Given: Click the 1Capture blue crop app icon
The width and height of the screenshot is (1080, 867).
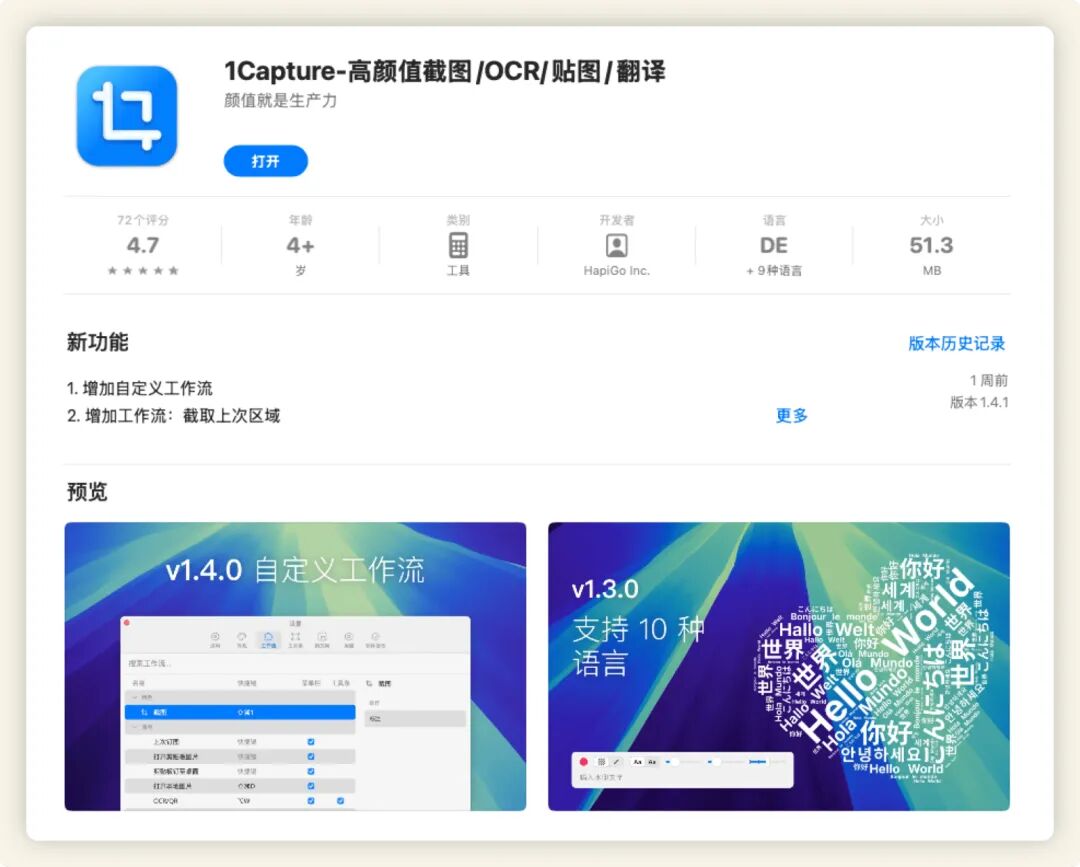Looking at the screenshot, I should click(x=127, y=116).
